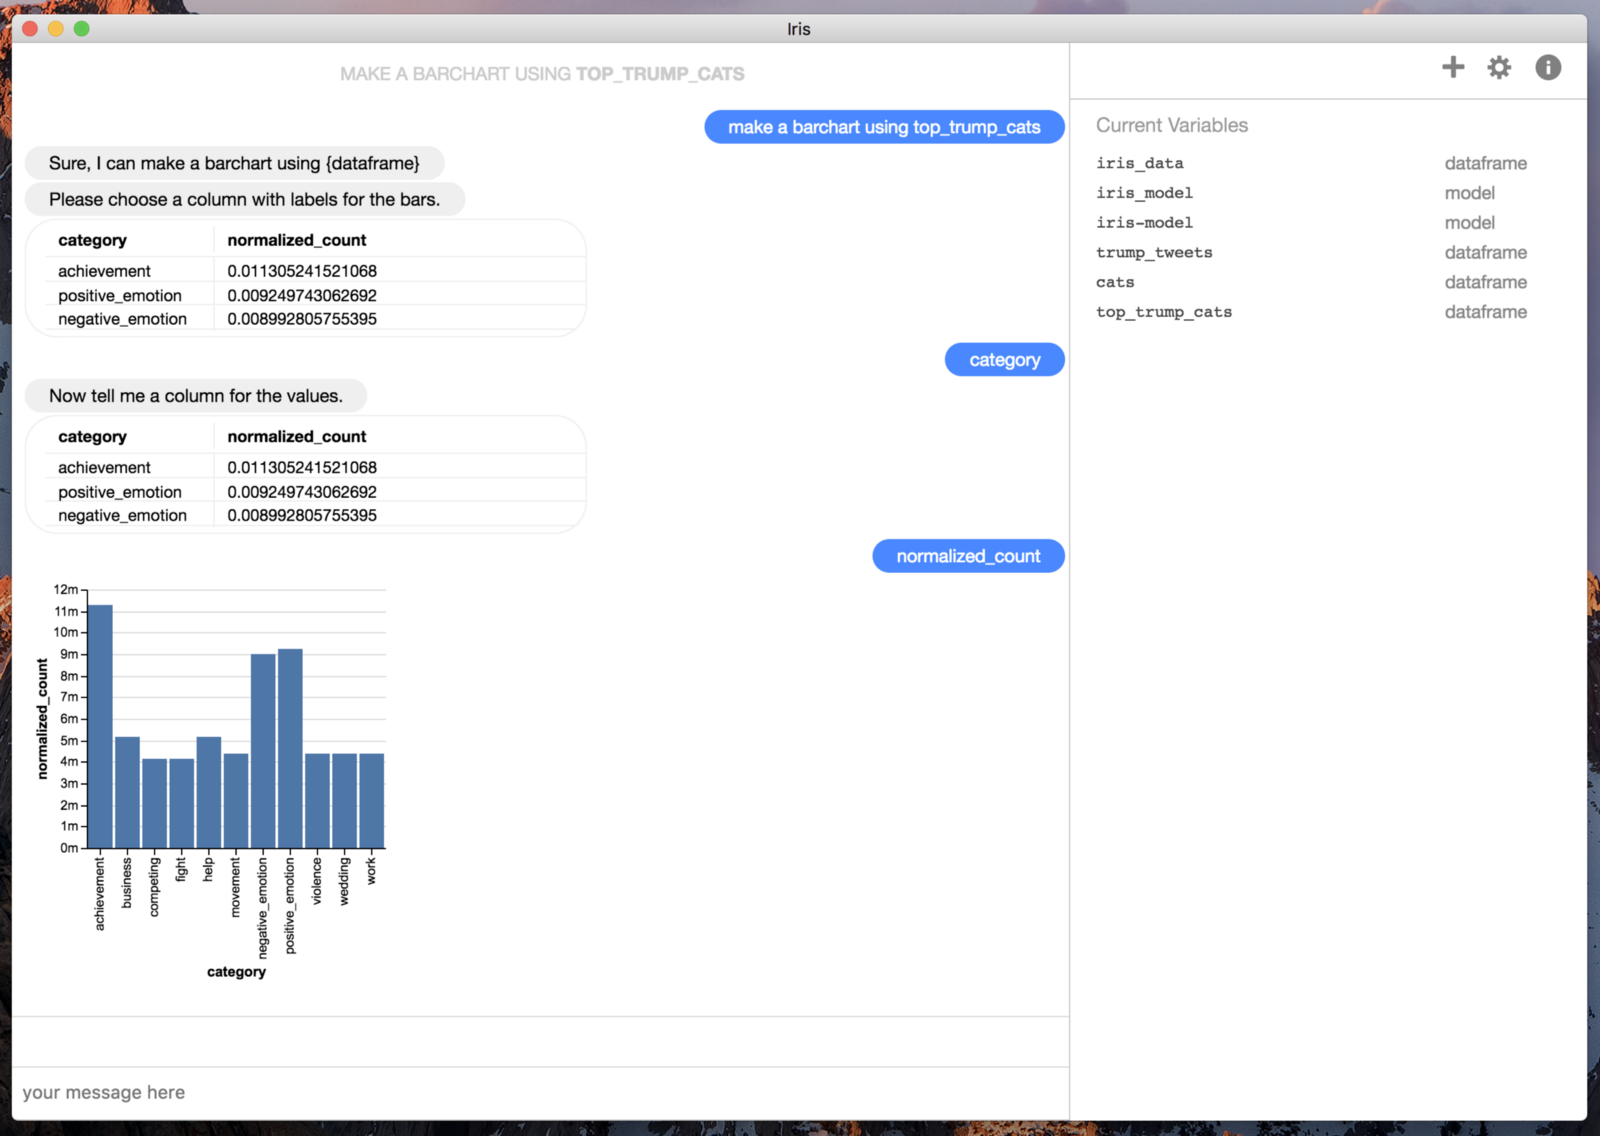Click the work bar in the chart
Image resolution: width=1600 pixels, height=1136 pixels.
click(x=372, y=801)
